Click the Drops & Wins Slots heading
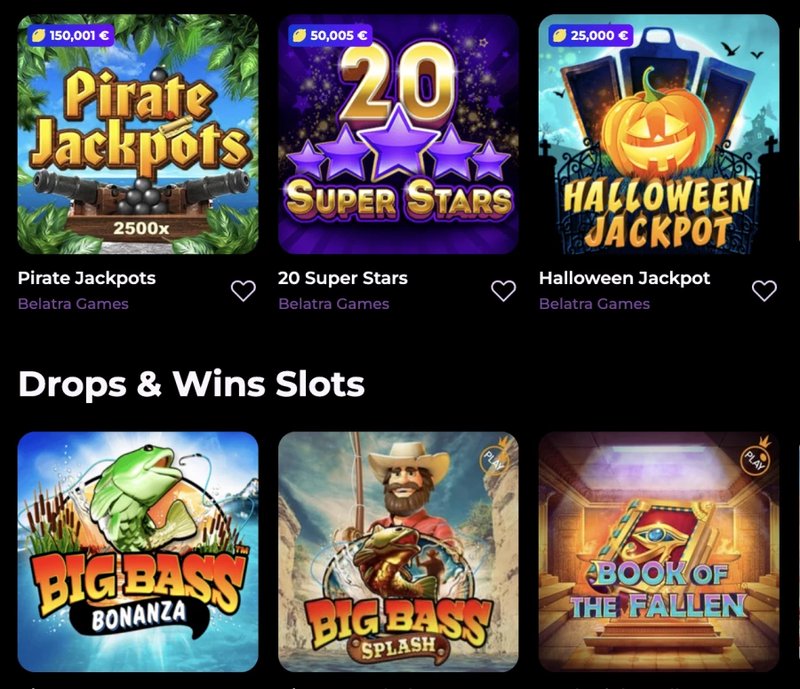 192,381
